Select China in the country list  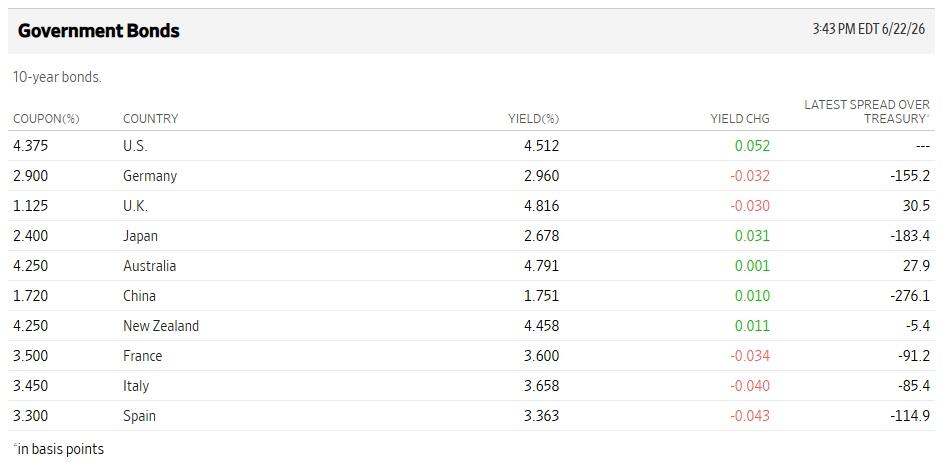tap(139, 296)
